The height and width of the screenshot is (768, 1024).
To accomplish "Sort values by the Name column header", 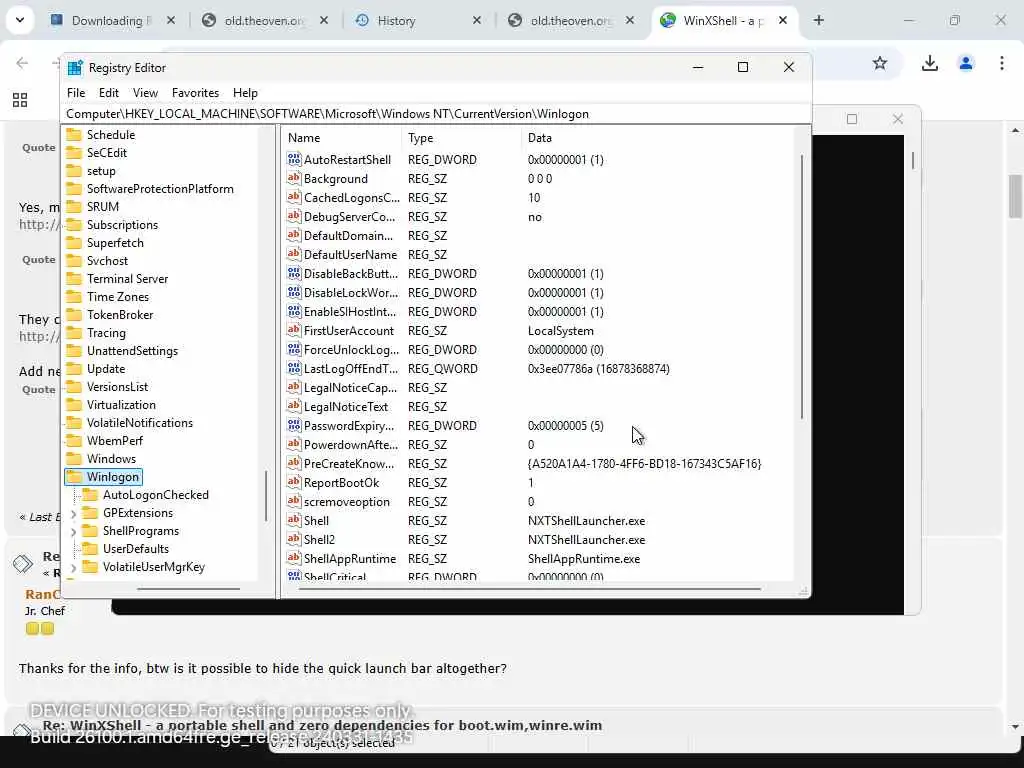I will [x=342, y=138].
